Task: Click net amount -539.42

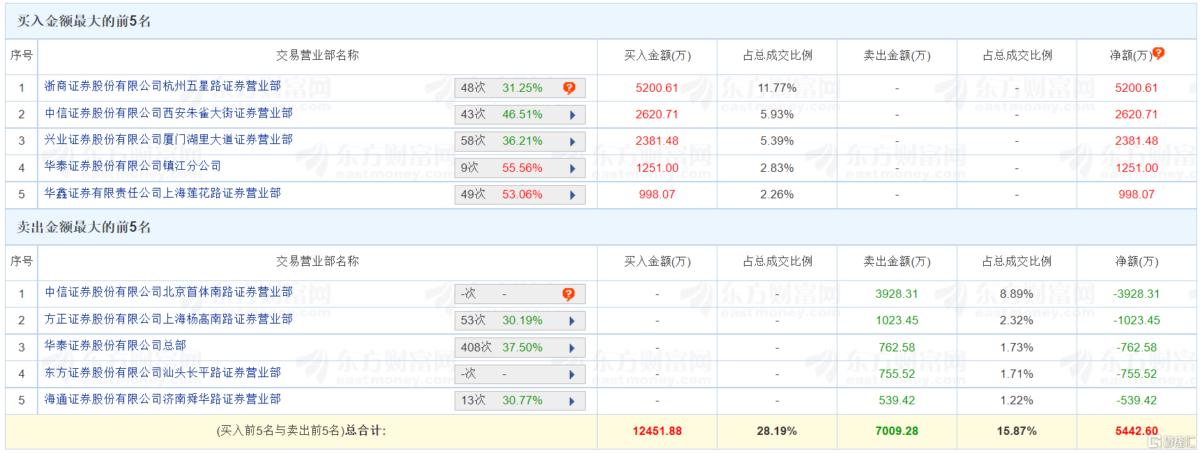Action: 1137,401
